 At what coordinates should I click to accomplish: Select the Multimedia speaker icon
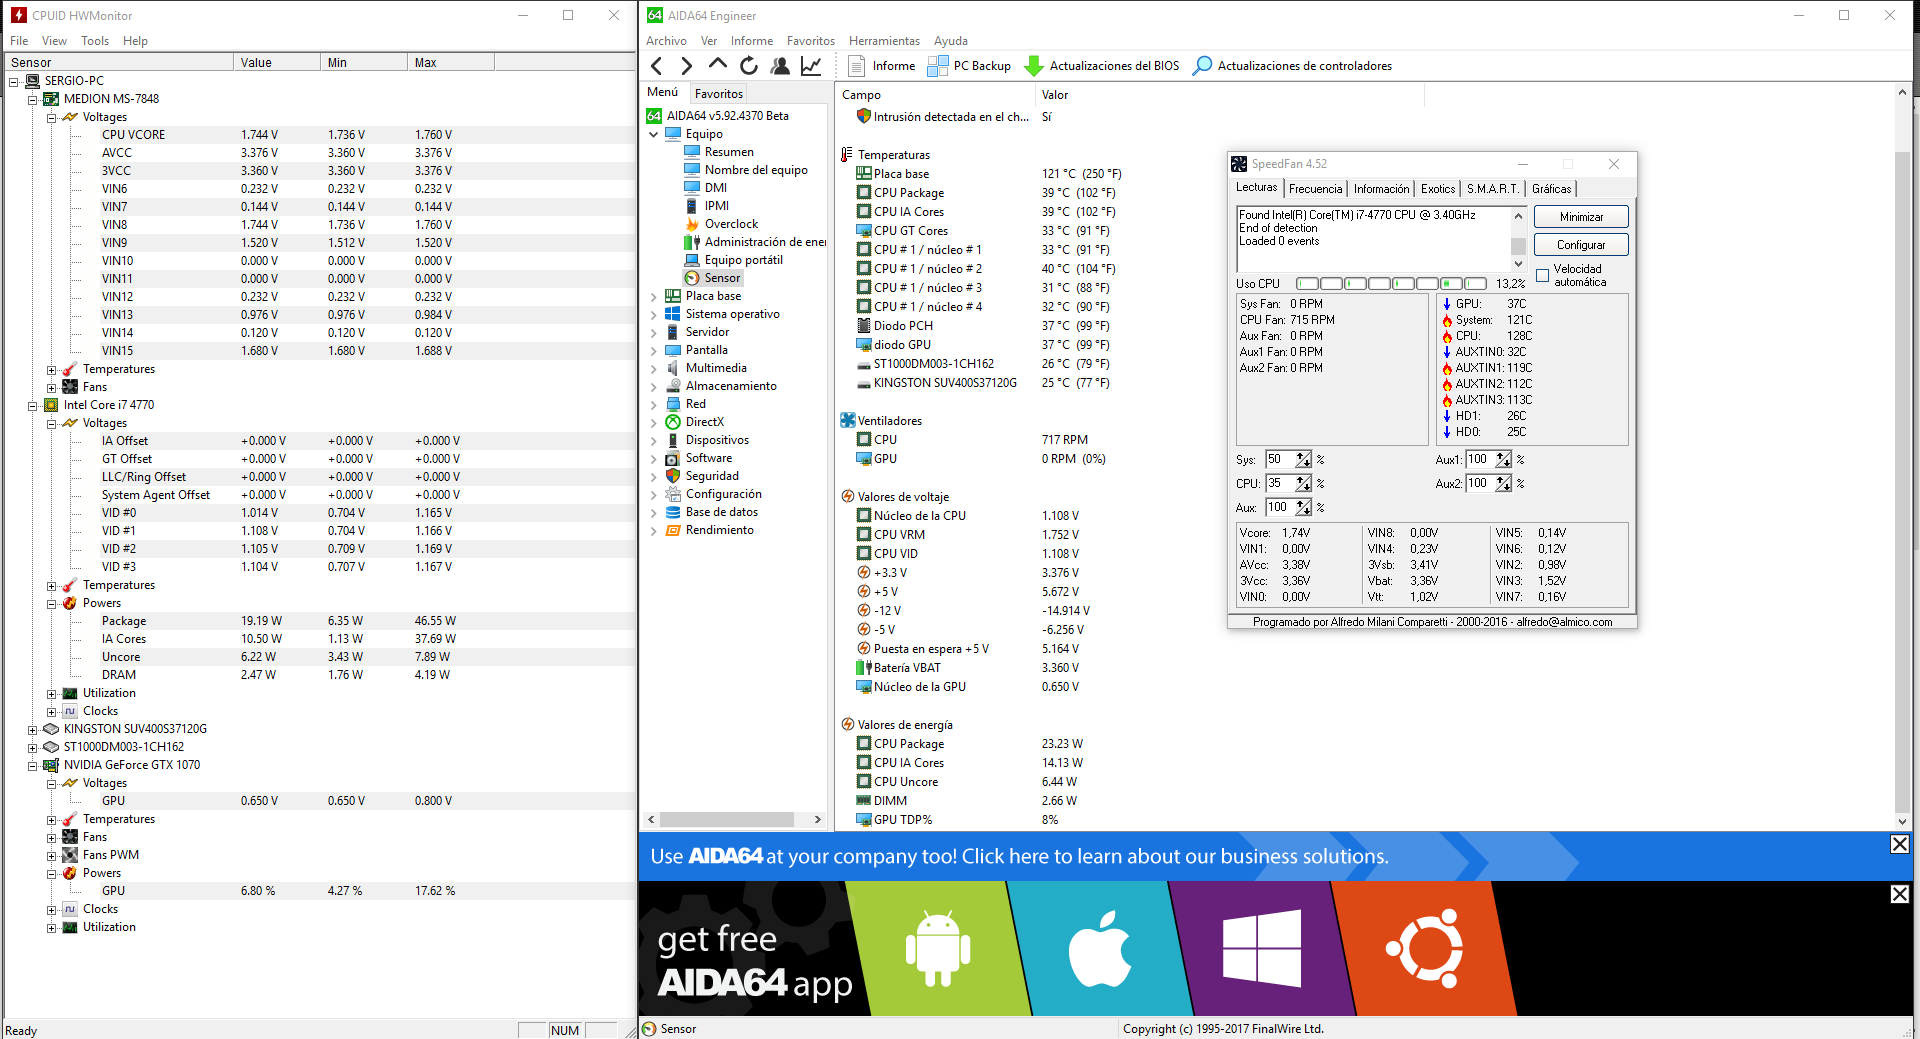[x=673, y=368]
